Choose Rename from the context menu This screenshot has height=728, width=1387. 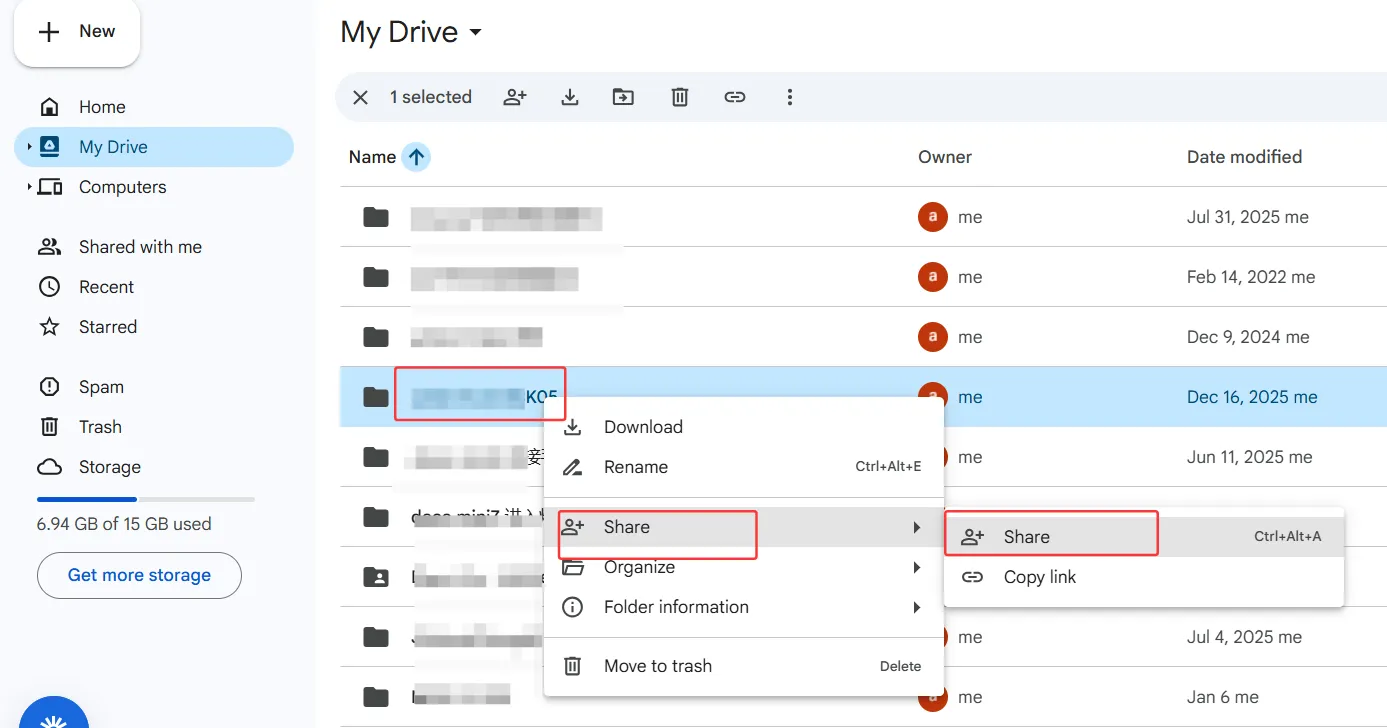coord(743,467)
